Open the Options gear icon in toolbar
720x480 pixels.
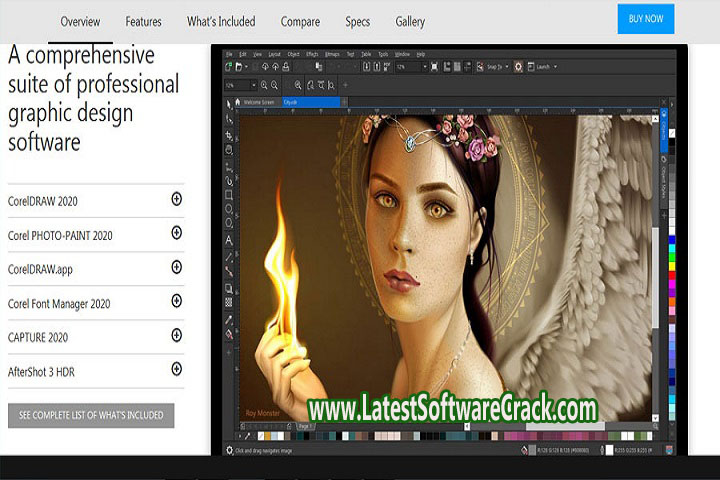(518, 67)
